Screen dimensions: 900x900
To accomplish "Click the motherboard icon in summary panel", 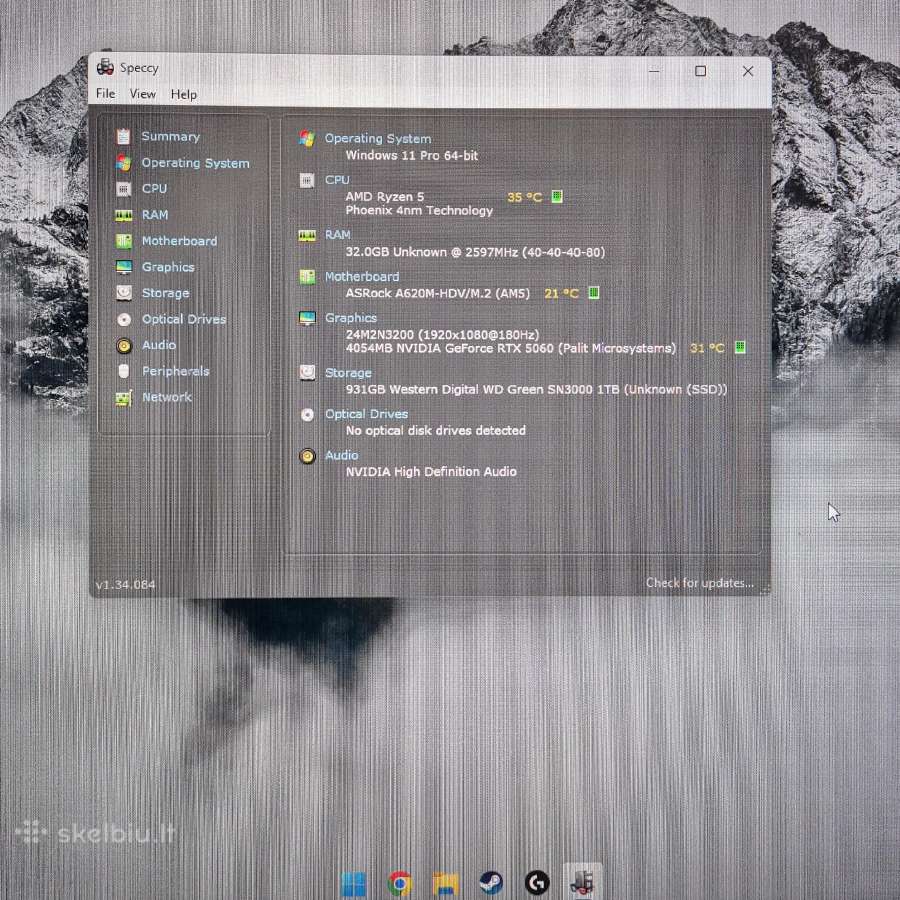I will point(307,277).
